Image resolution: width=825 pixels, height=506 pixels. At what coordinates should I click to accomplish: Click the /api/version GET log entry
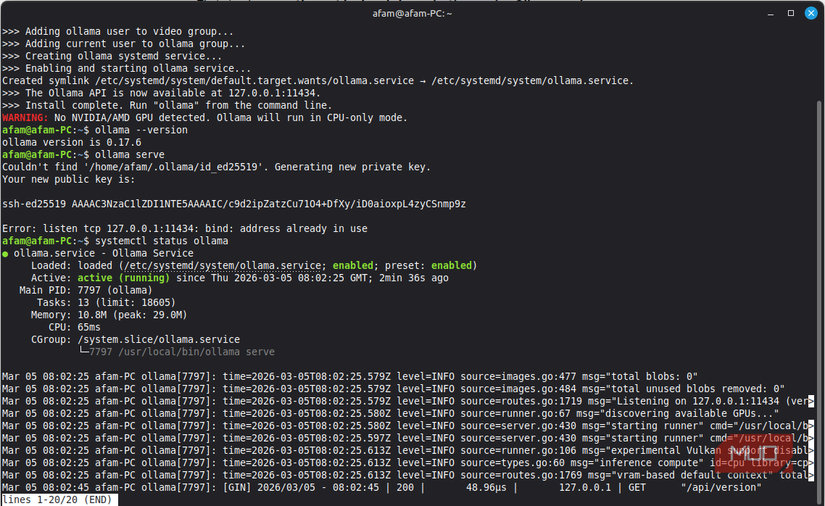[381, 488]
